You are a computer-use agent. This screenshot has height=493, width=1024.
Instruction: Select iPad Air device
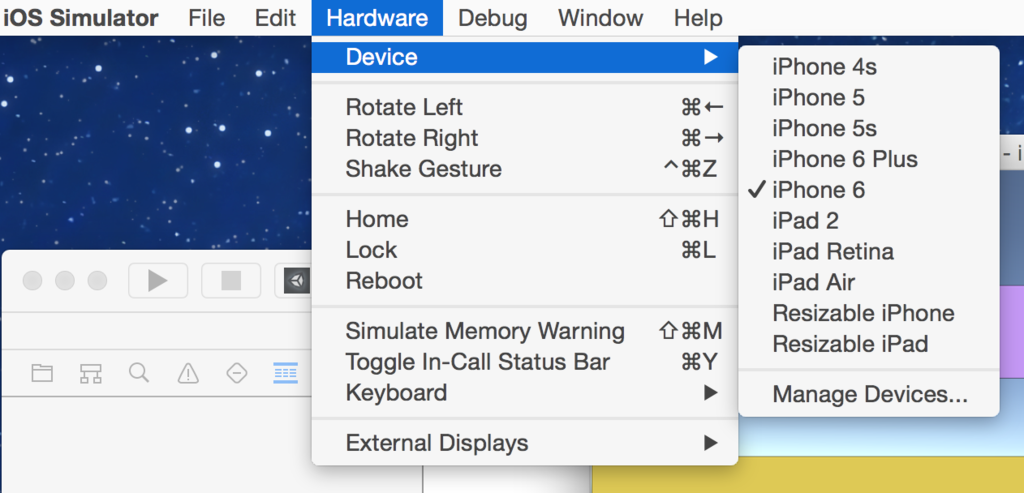coord(869,282)
